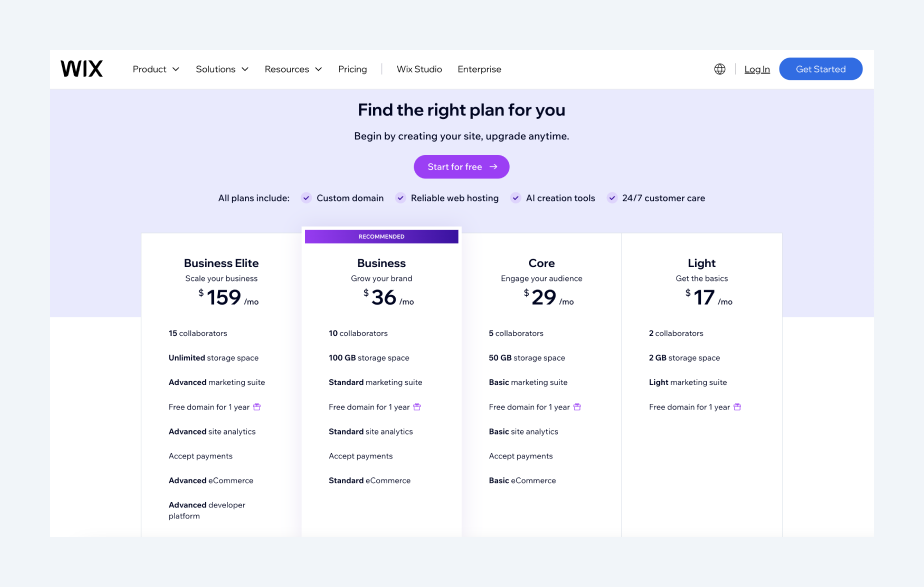
Task: Click 'Standard site analytics' feature
Action: click(x=370, y=431)
